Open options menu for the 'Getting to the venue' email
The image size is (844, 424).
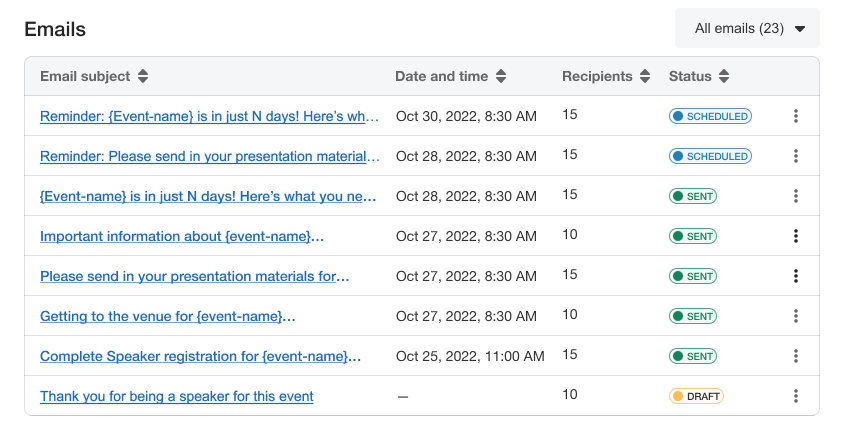coord(796,316)
